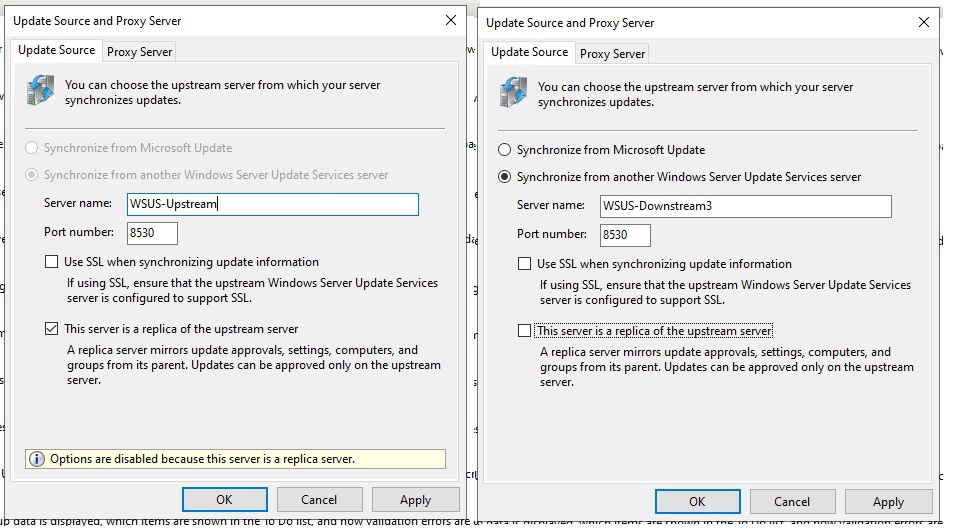Click Apply in the left dialog

coord(415,499)
